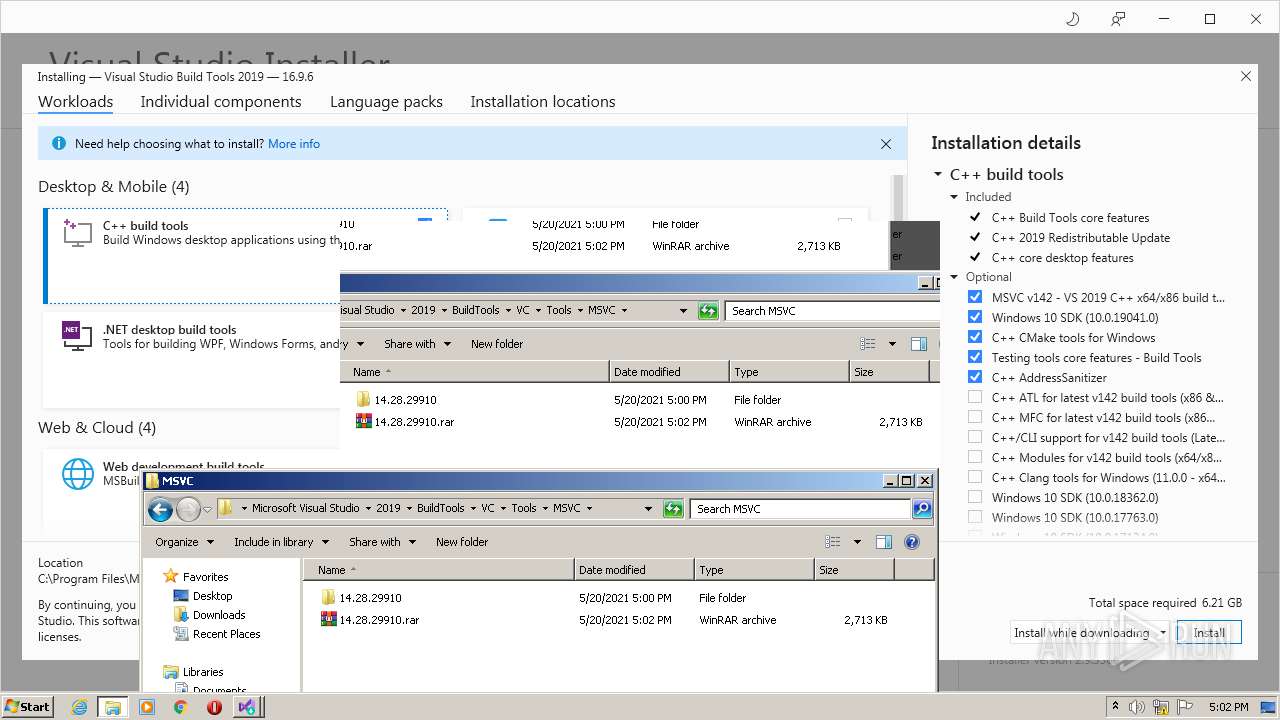1280x720 pixels.
Task: Uncheck C++ CMake tools for Windows
Action: point(975,337)
